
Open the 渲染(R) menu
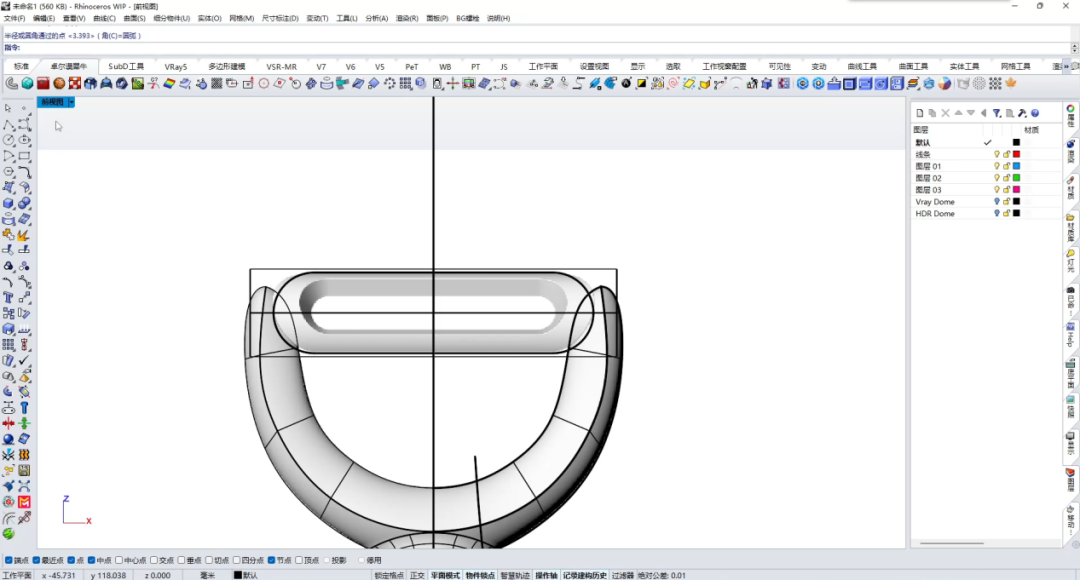click(407, 19)
